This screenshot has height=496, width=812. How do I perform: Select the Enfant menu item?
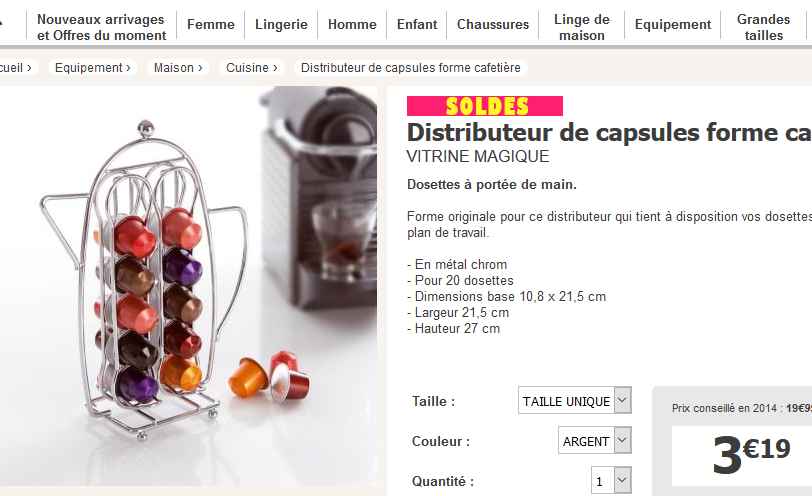pyautogui.click(x=417, y=24)
